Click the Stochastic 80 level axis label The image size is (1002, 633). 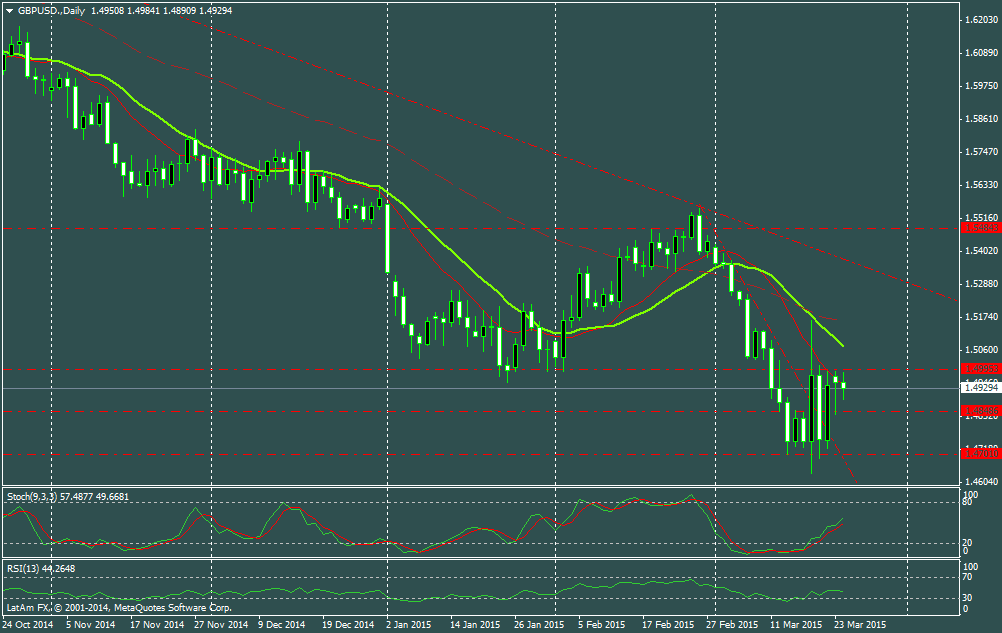click(968, 503)
